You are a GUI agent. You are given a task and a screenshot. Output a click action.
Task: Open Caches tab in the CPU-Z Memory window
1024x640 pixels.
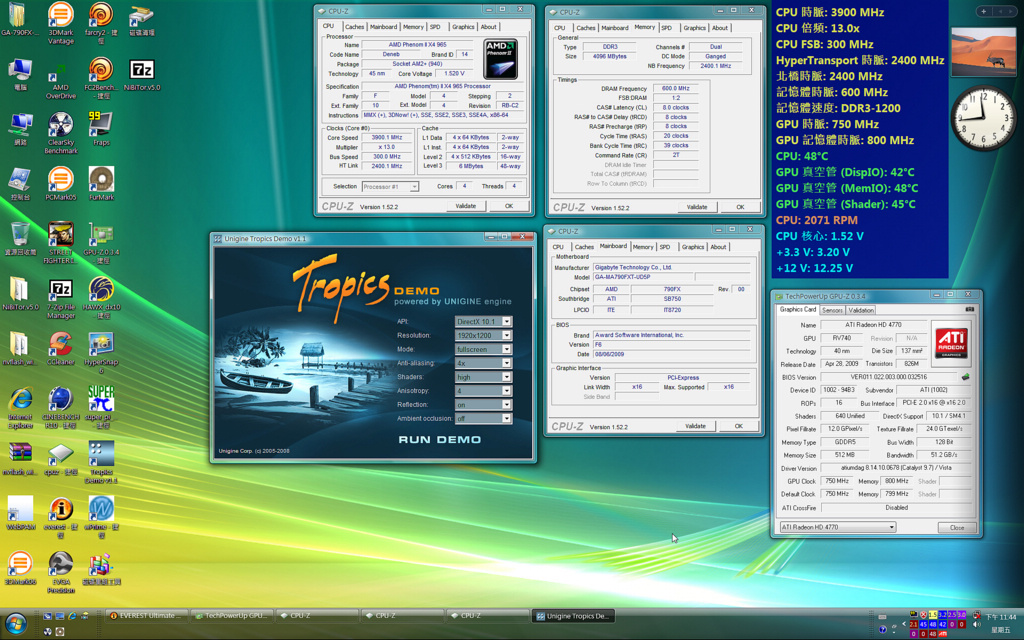(585, 28)
